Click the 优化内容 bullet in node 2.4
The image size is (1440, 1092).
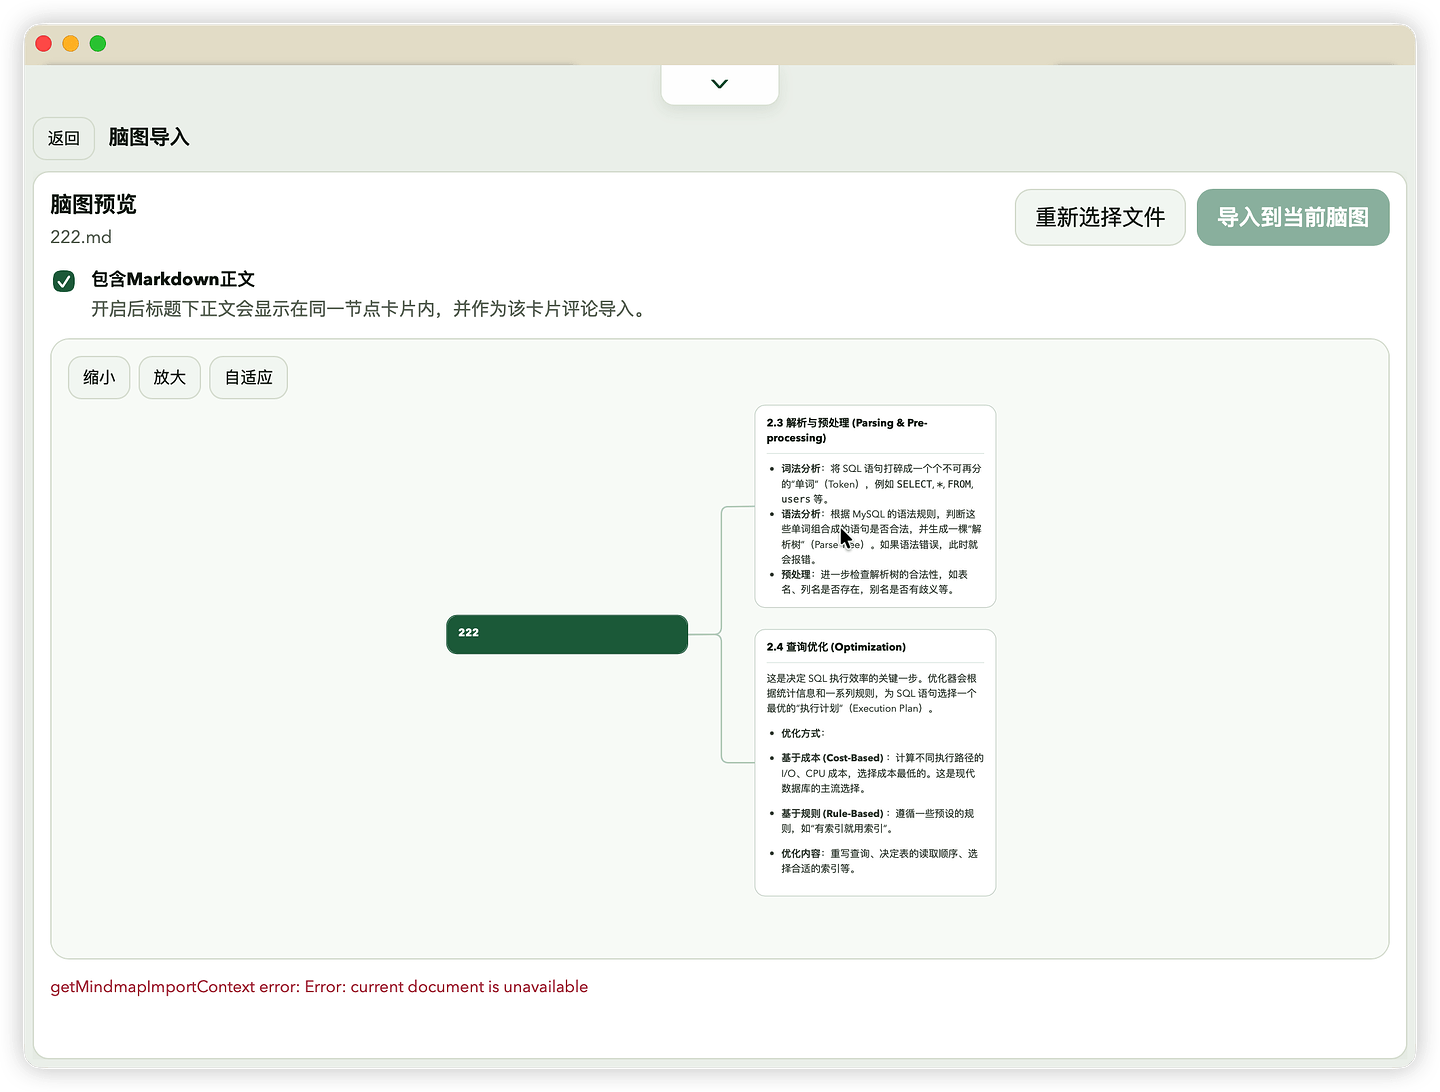[875, 861]
